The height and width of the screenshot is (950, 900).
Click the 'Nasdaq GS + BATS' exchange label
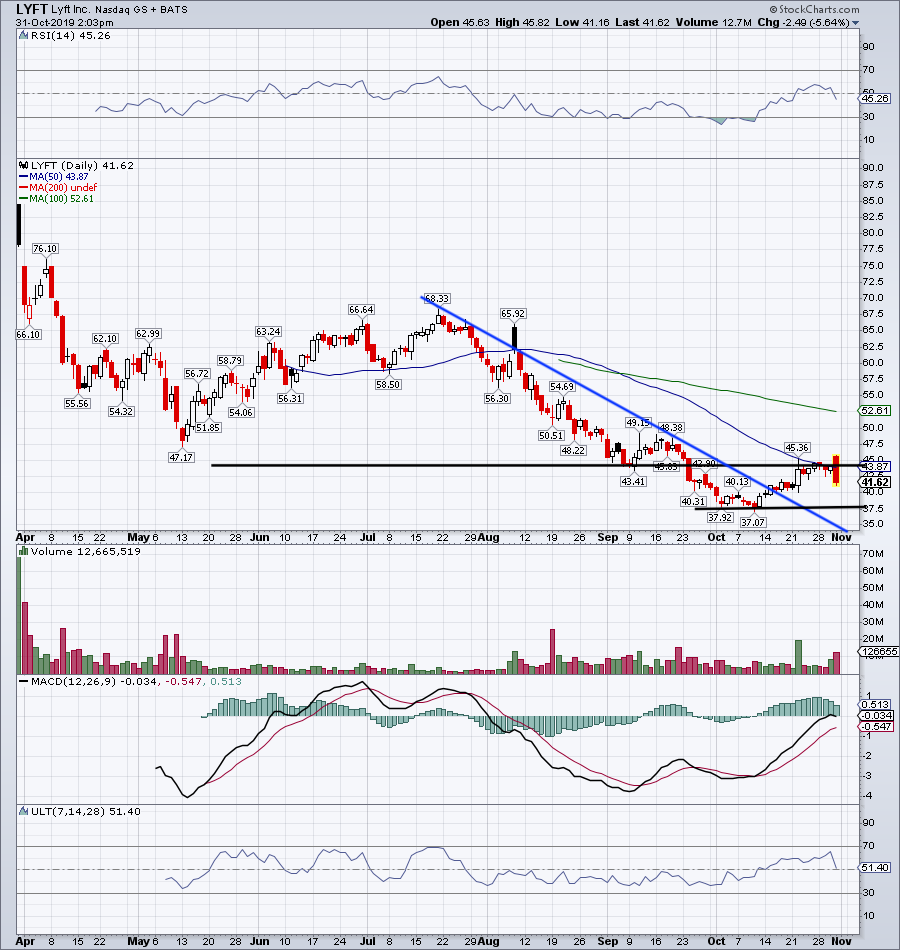(x=141, y=10)
